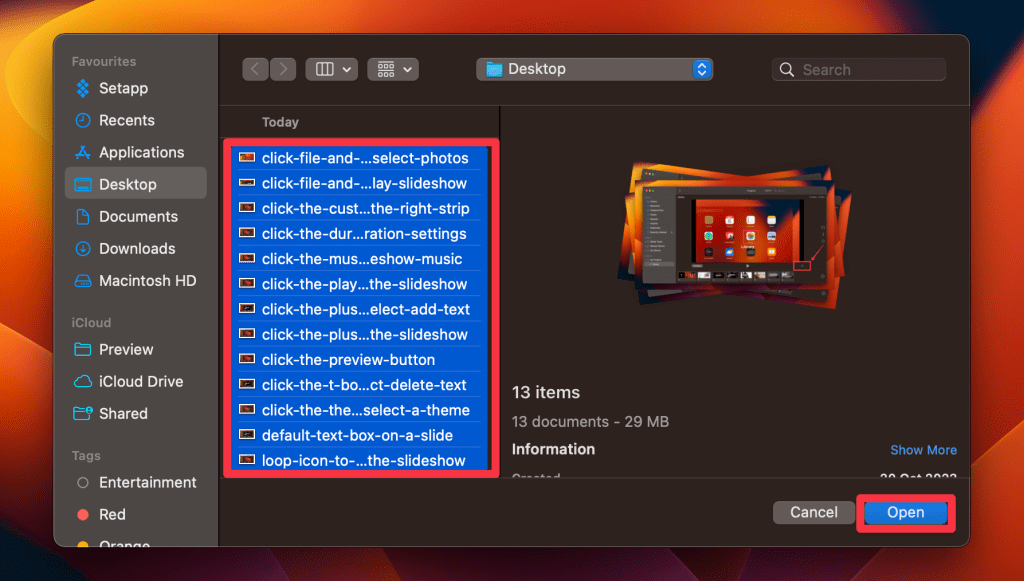Click the Recents clock icon
1024x581 pixels.
83,120
